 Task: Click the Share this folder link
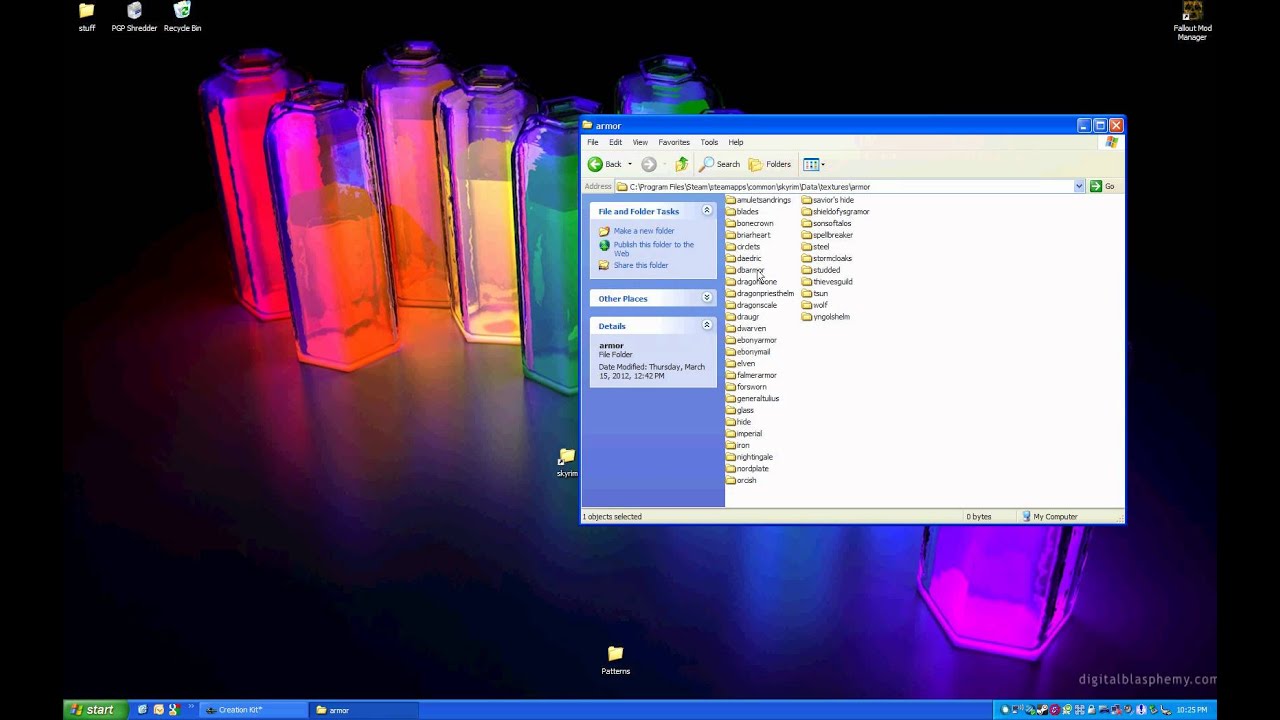point(641,265)
